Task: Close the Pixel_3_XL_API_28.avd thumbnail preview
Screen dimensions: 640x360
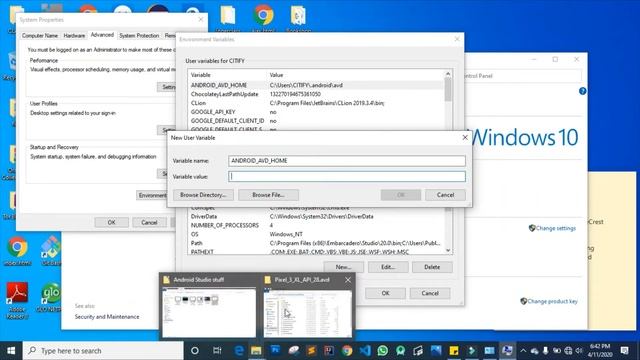Action: click(x=348, y=280)
